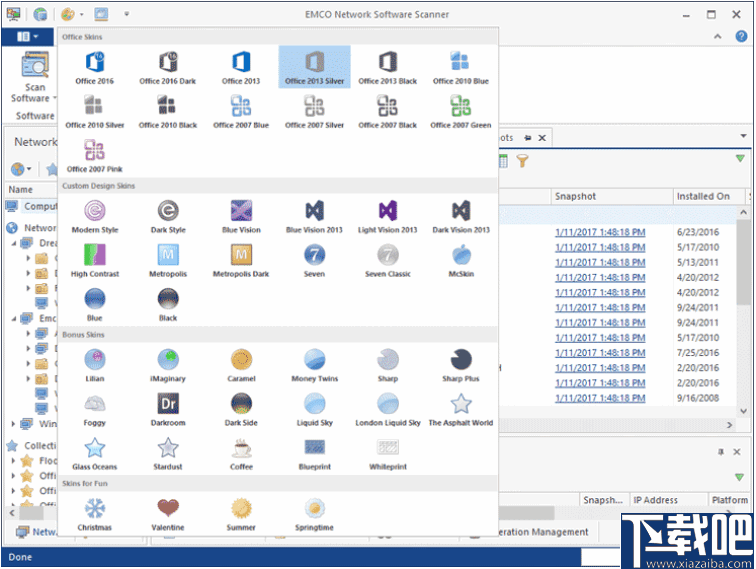Open snapshot link in the 9/16/2008 row
Screen dimensions: 756x569
click(600, 398)
